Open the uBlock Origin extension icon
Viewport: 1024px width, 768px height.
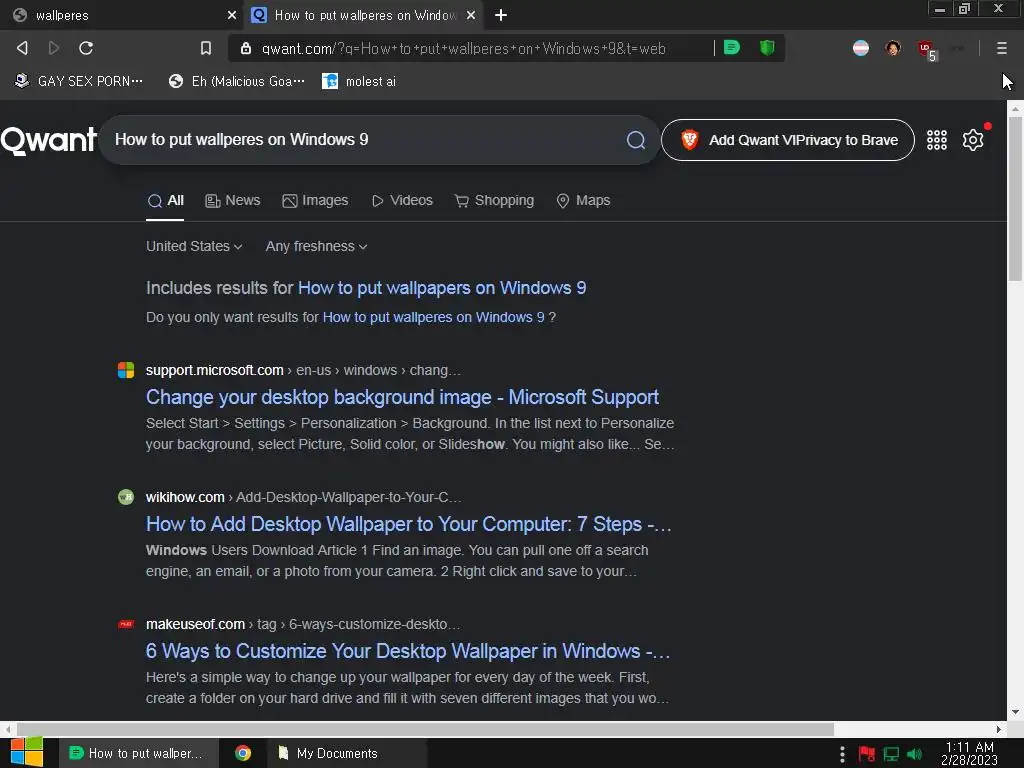(x=926, y=49)
